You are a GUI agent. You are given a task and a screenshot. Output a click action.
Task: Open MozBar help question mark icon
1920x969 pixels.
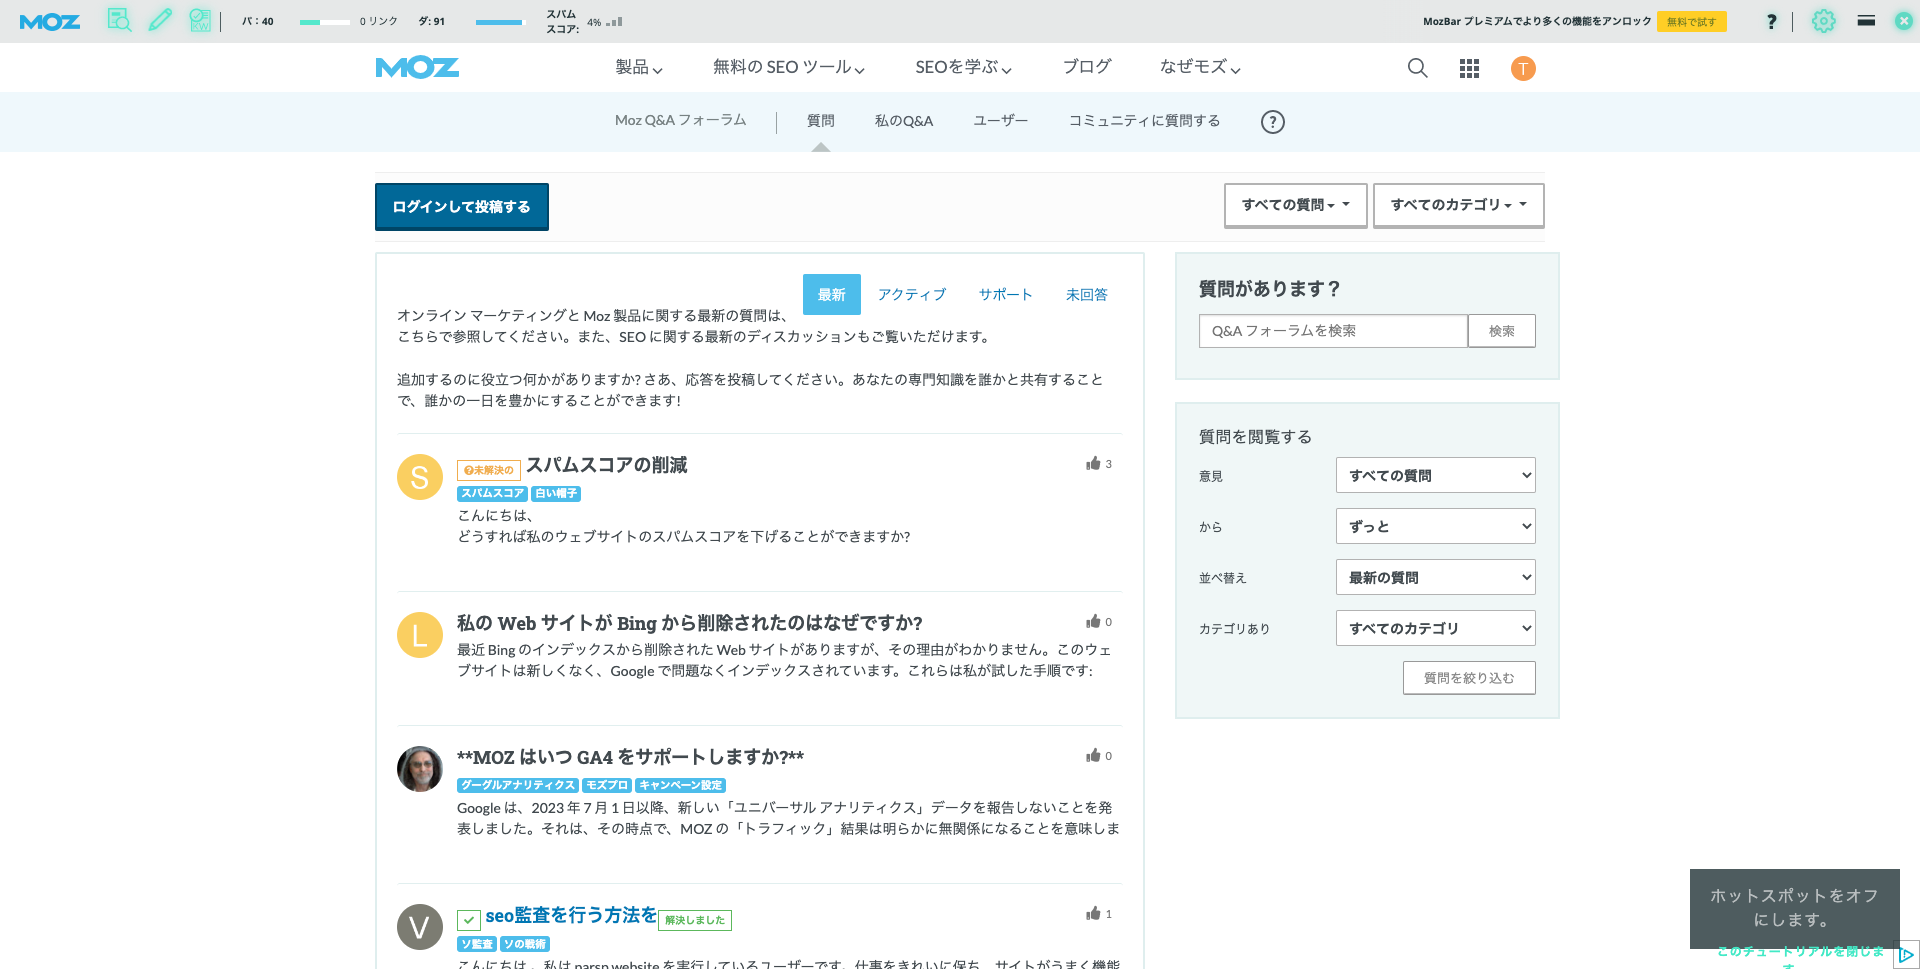pyautogui.click(x=1771, y=21)
